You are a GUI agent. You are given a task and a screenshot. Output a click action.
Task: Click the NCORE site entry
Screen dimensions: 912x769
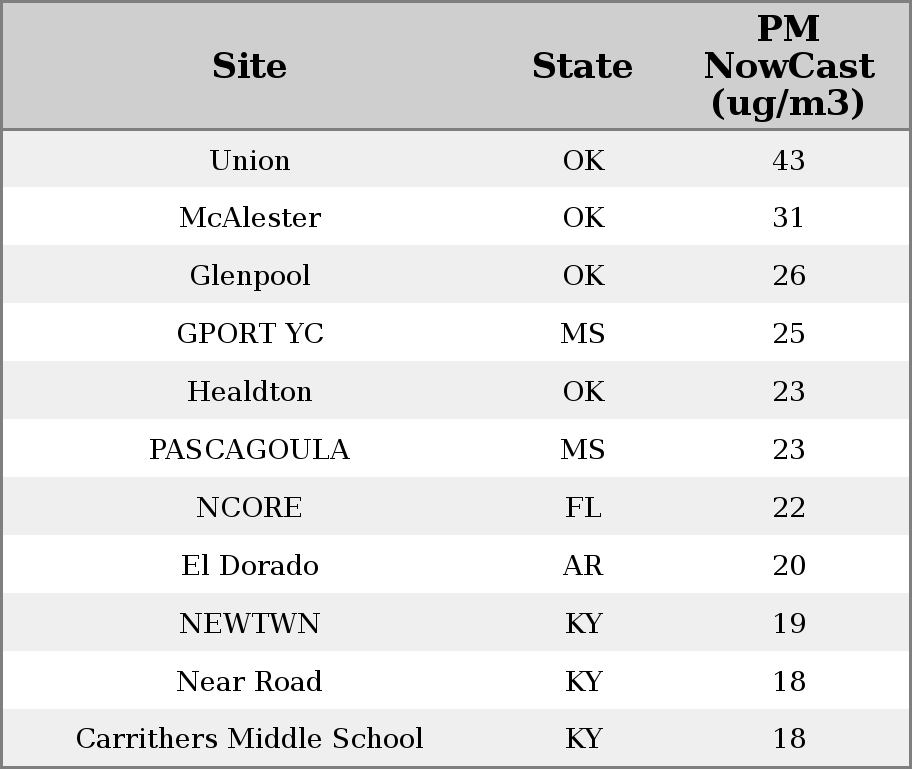pos(250,507)
